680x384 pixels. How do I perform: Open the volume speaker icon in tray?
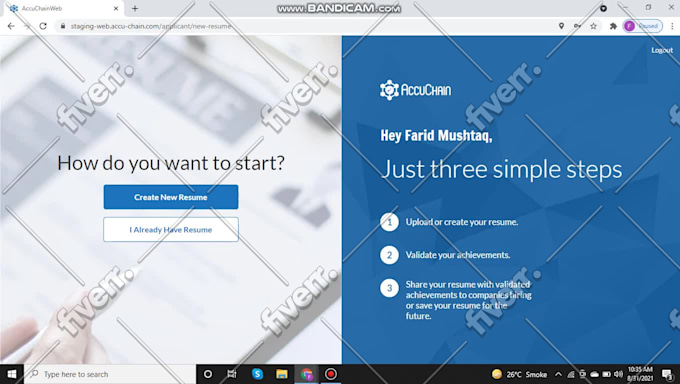tap(618, 374)
